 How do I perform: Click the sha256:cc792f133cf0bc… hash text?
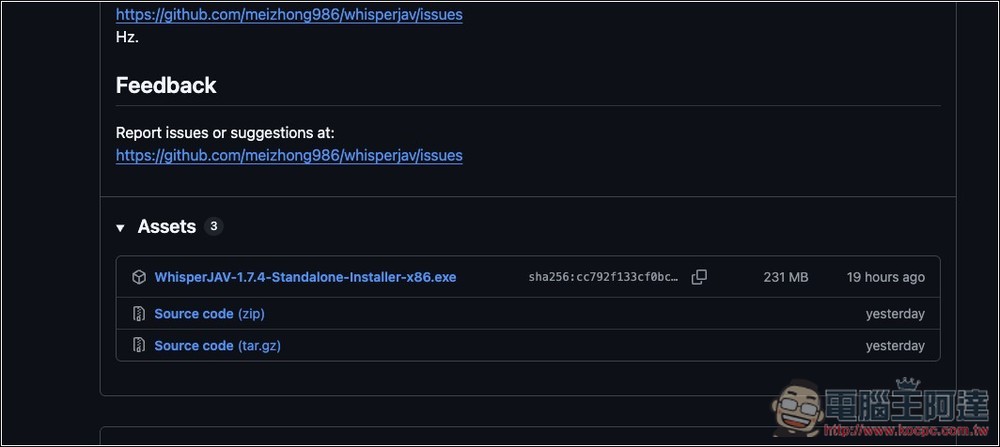point(603,277)
